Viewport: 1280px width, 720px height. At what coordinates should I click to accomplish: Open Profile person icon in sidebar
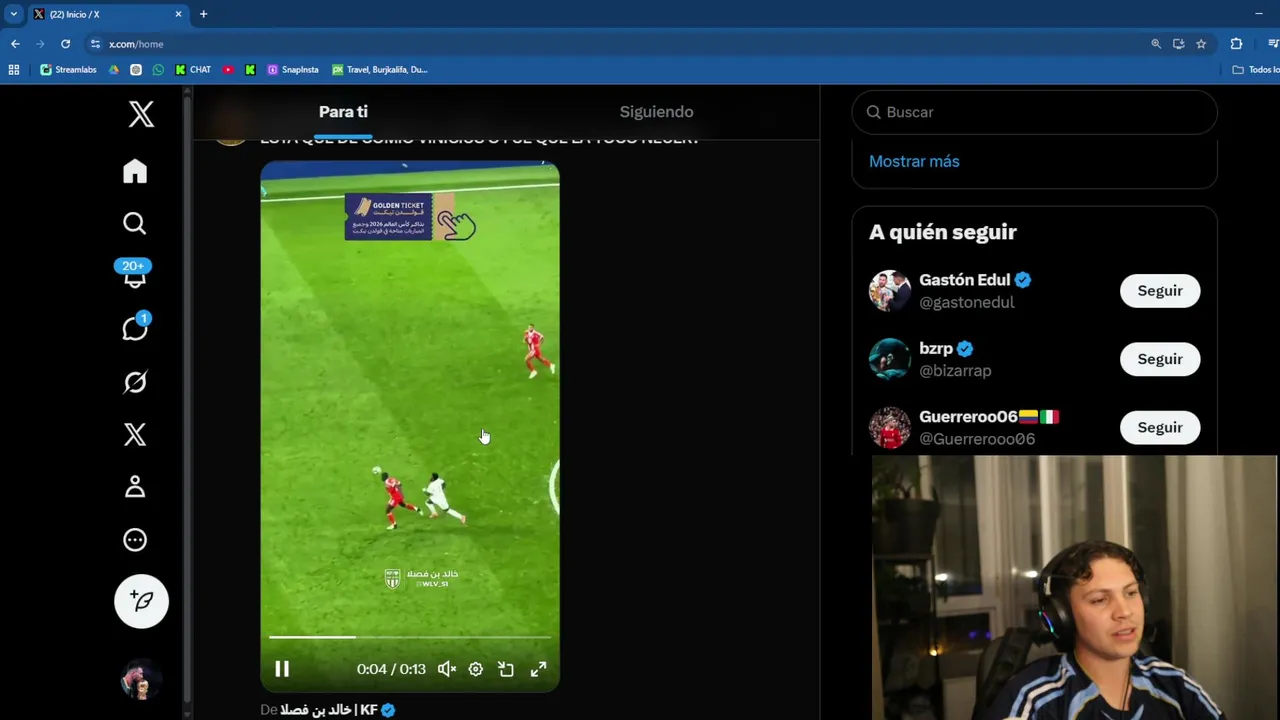pyautogui.click(x=135, y=487)
